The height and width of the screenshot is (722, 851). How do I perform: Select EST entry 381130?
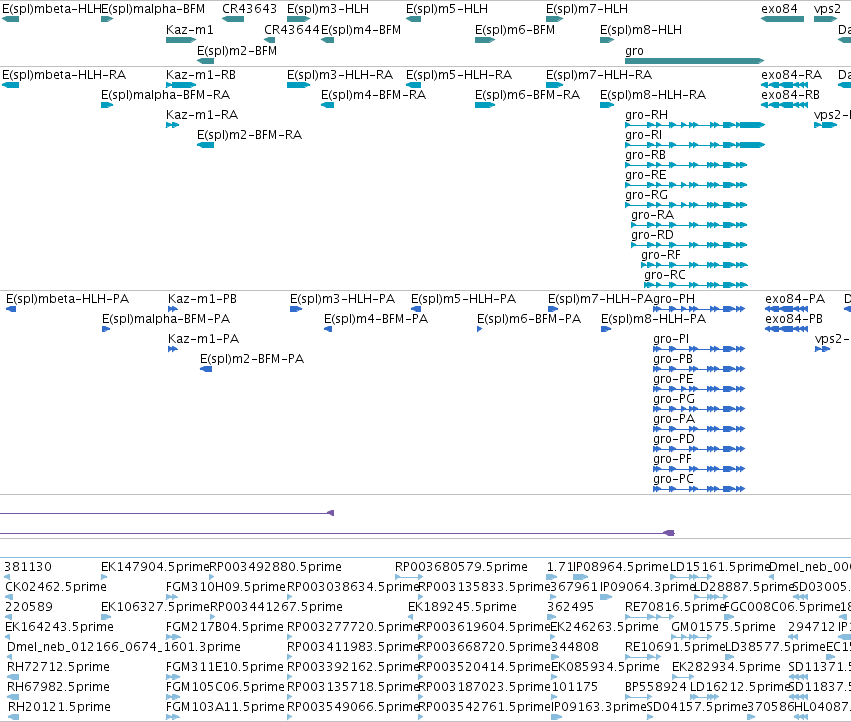click(x=28, y=567)
